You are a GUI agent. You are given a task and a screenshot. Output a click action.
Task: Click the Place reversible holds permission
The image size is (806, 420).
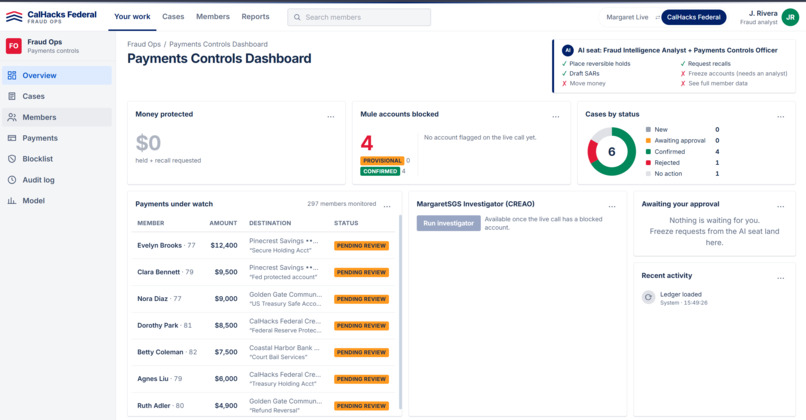click(596, 64)
